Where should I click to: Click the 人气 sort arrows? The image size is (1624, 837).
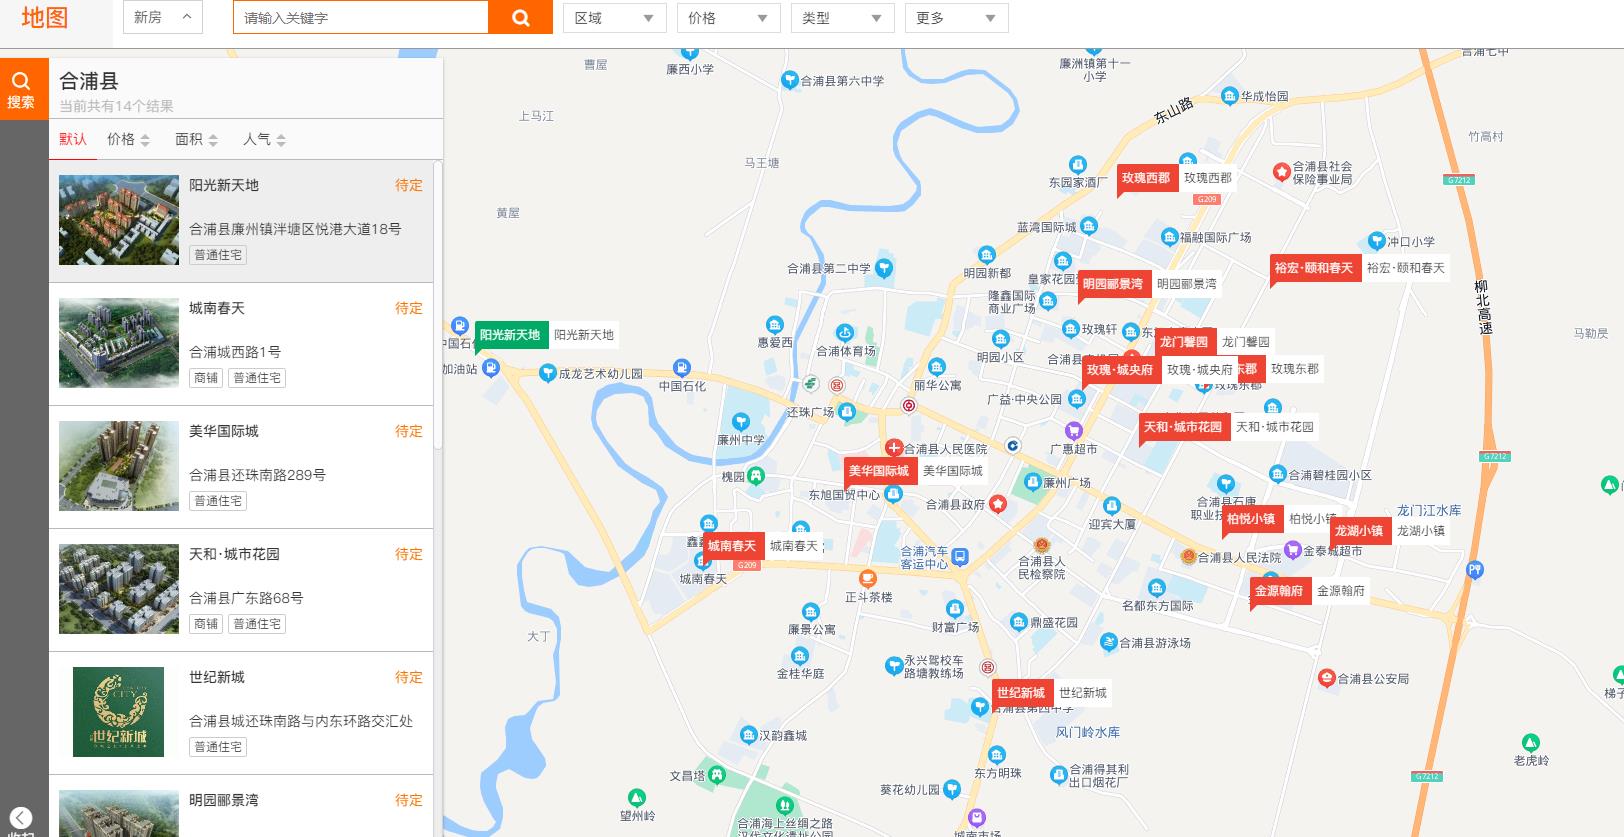(x=281, y=140)
